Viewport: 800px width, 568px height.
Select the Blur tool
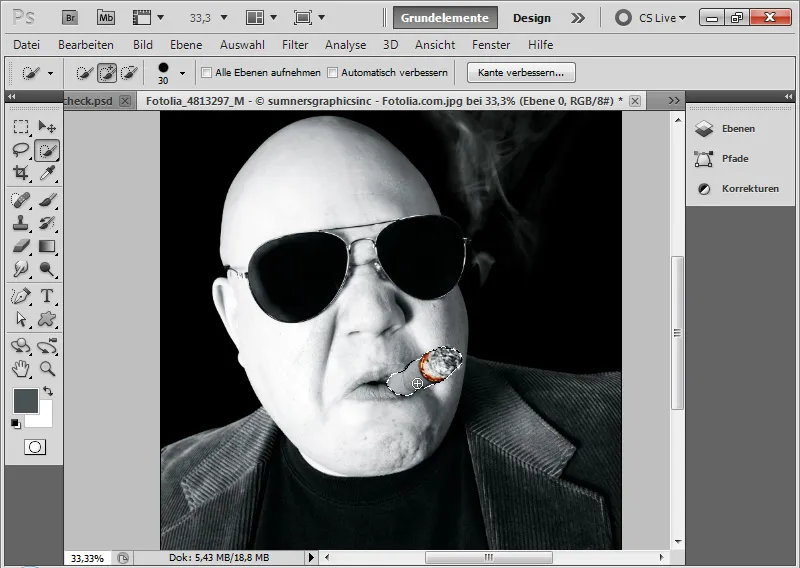(21, 268)
